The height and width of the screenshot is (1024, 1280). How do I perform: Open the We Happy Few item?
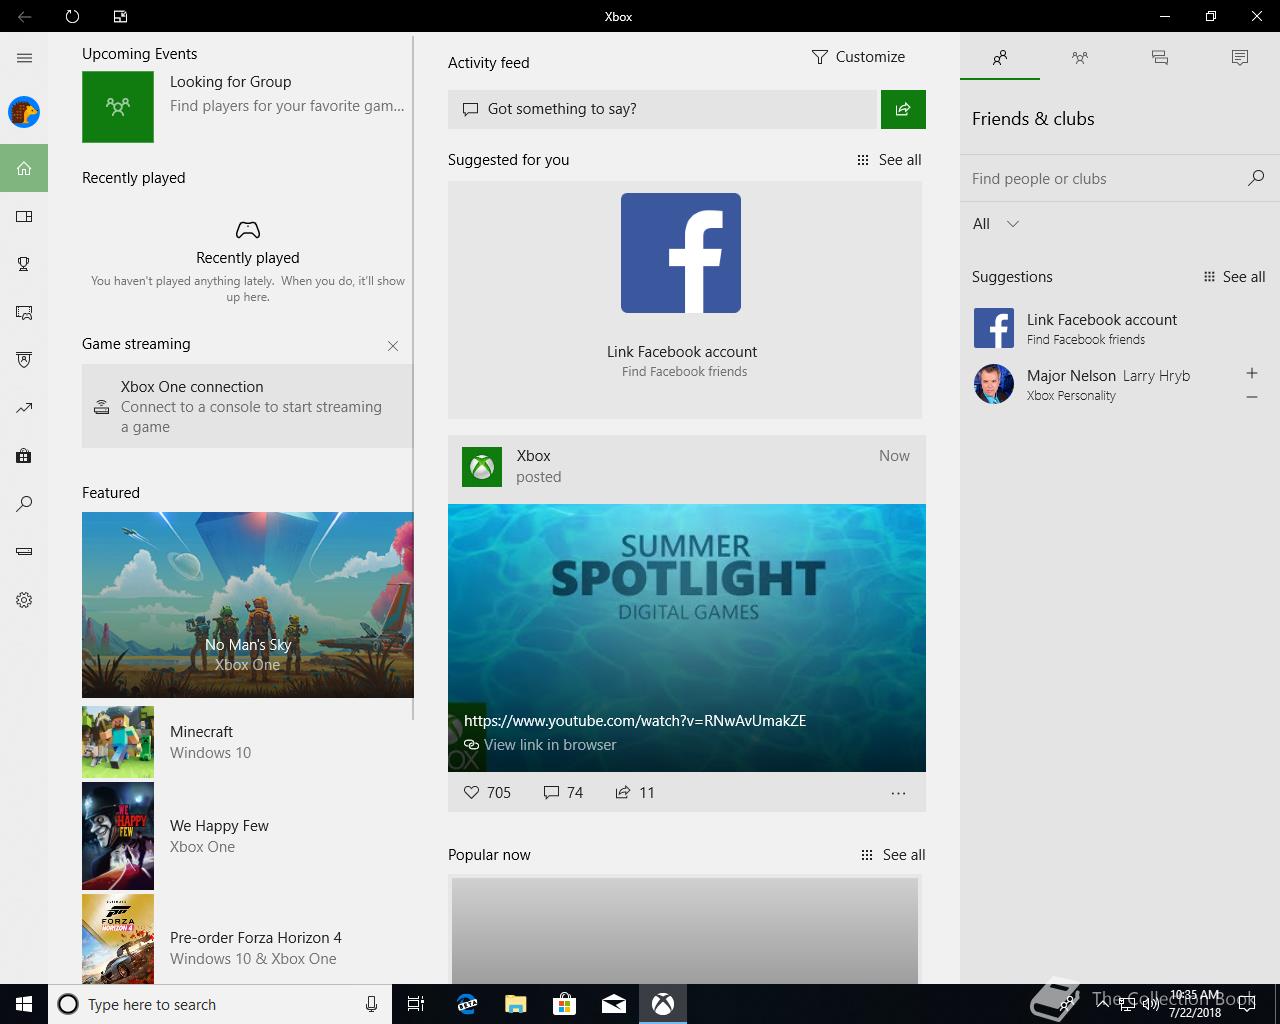coord(247,836)
